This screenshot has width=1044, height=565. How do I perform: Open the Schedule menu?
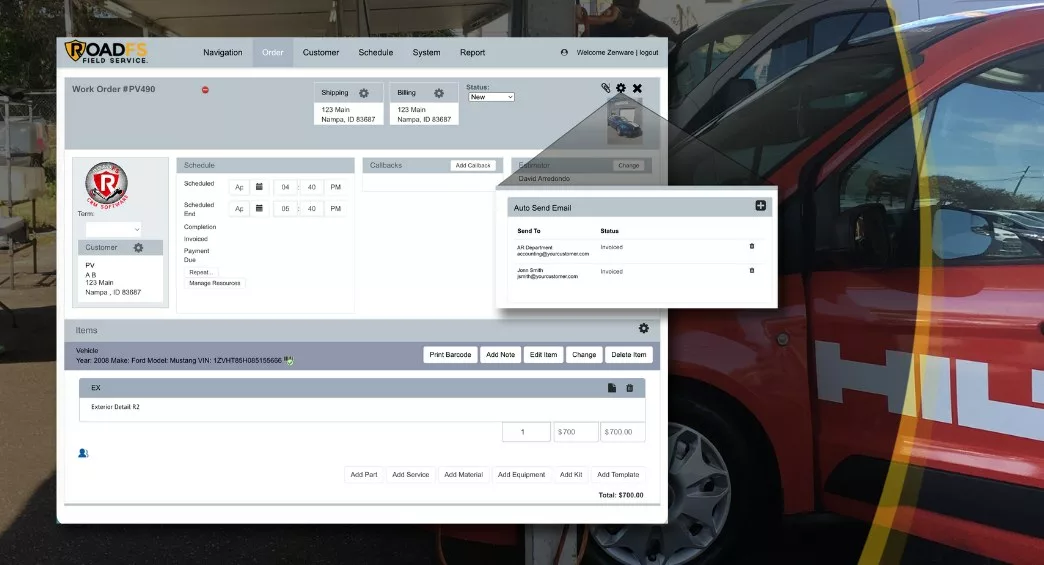coord(376,53)
